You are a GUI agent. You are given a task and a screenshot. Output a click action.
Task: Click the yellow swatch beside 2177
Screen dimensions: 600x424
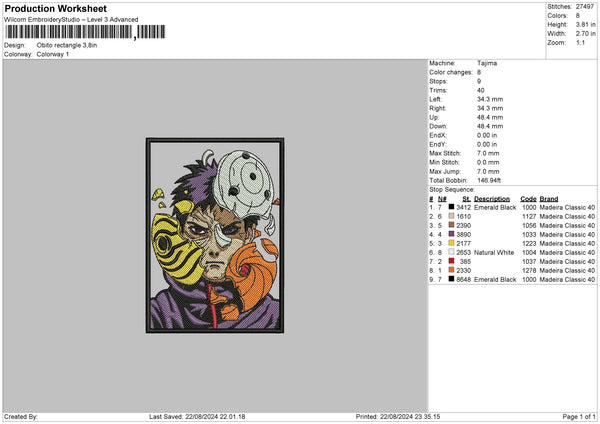click(452, 243)
